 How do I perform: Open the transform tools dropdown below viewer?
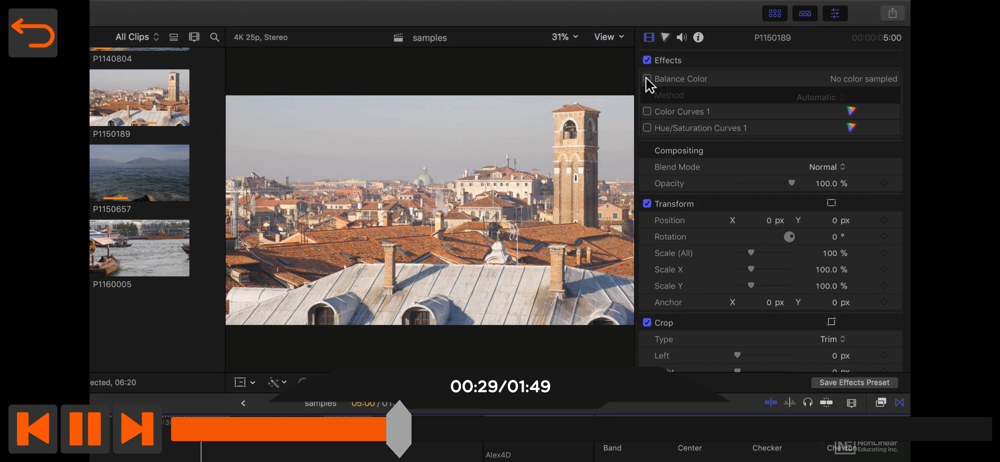click(x=245, y=382)
